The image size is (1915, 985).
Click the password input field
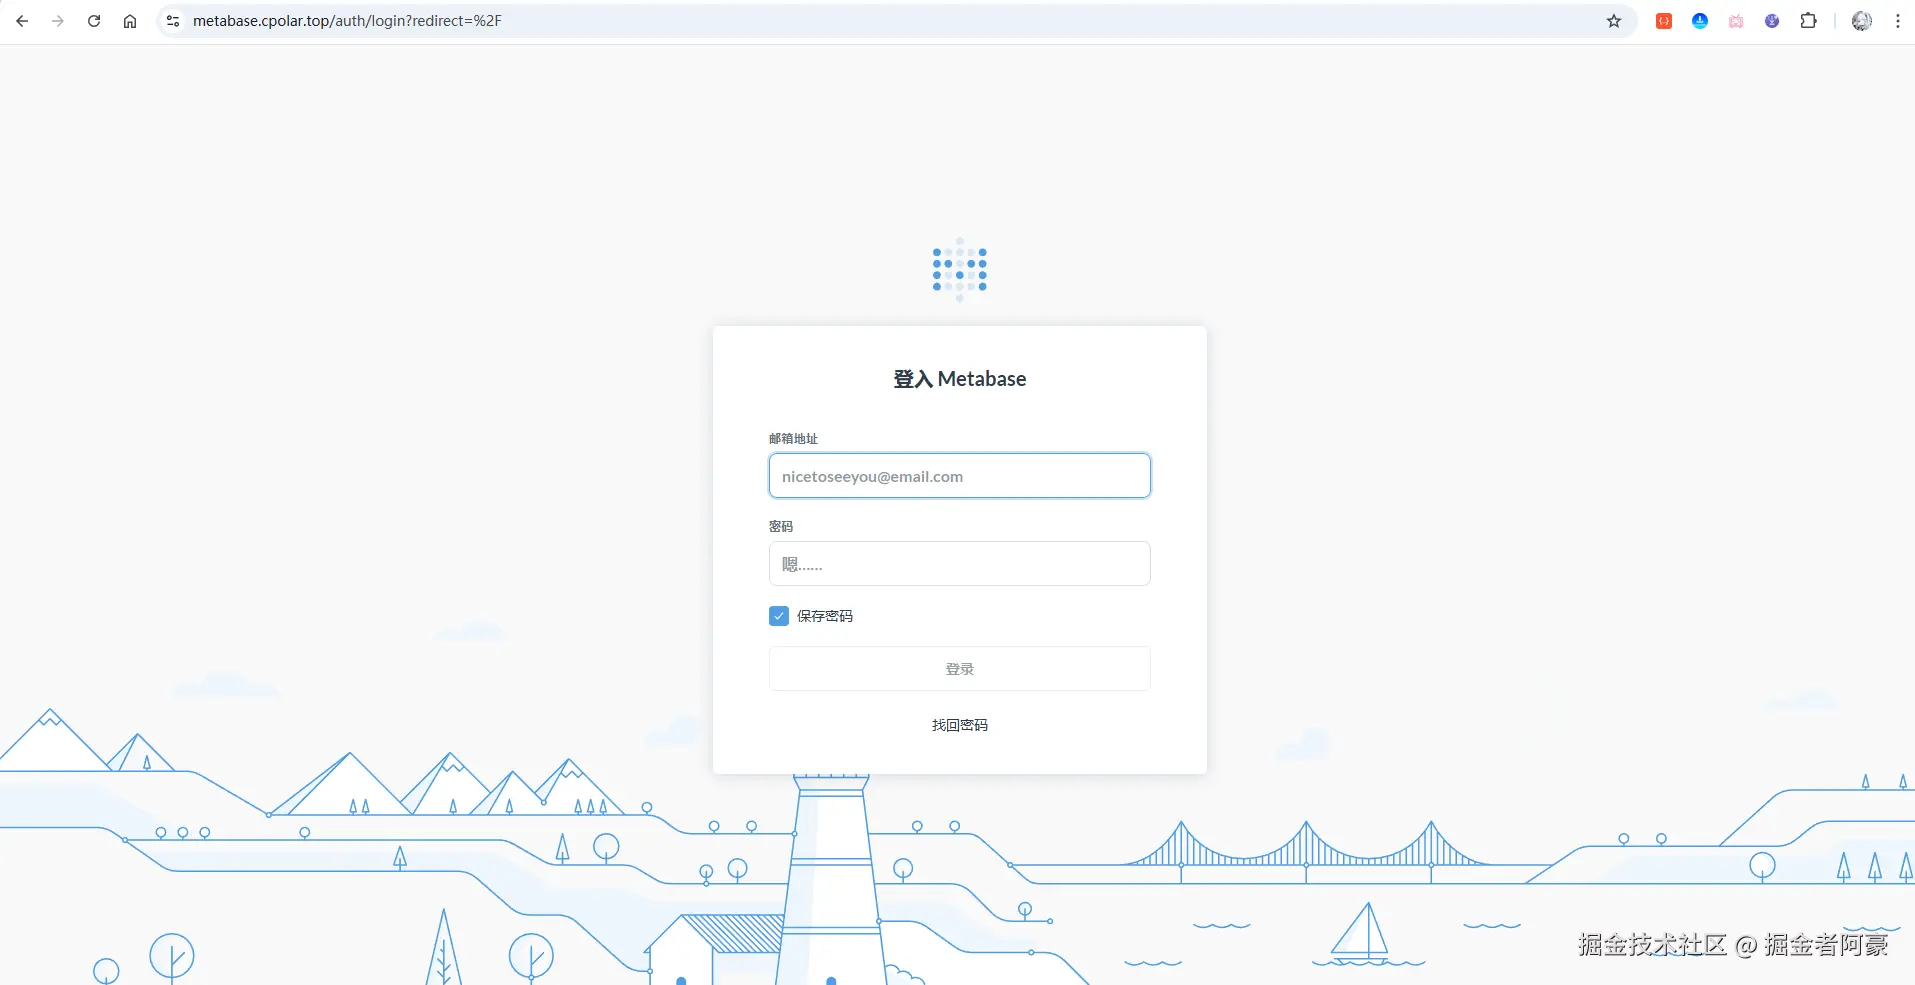tap(960, 564)
